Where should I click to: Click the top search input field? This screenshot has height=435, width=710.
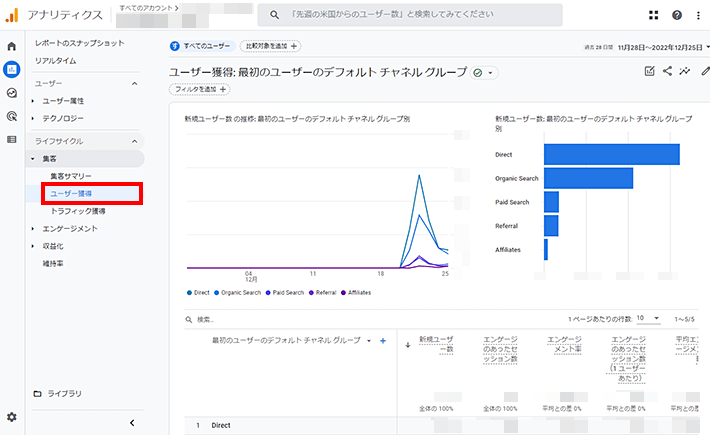(410, 15)
